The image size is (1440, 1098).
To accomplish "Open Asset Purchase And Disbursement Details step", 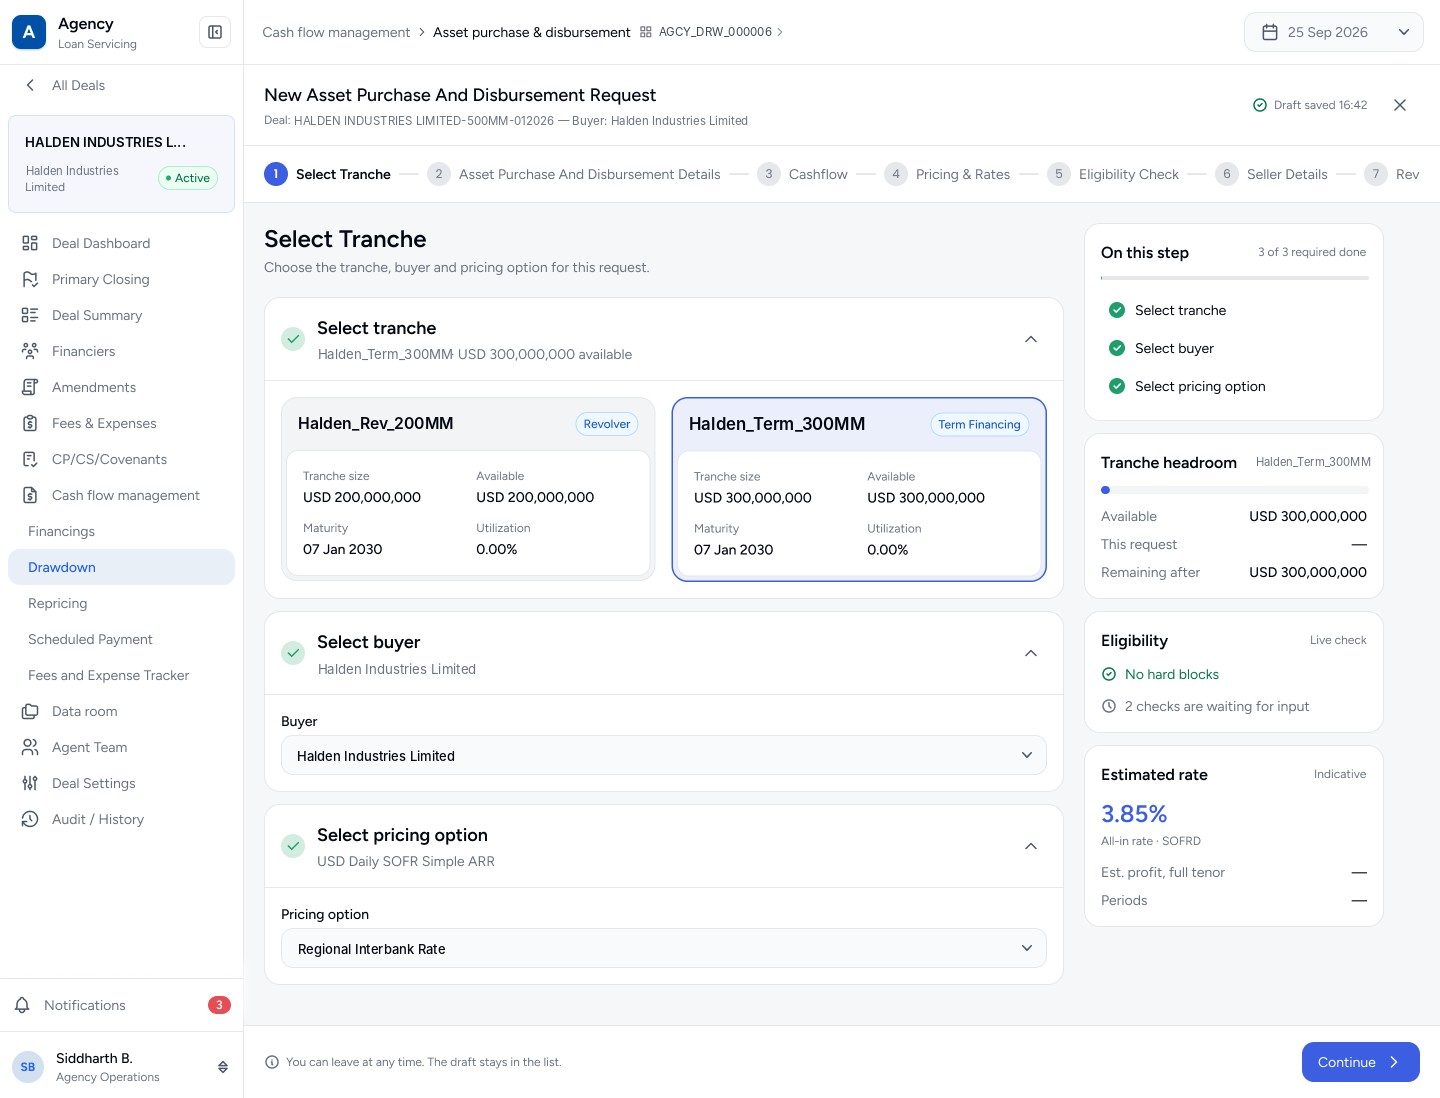I will 574,174.
